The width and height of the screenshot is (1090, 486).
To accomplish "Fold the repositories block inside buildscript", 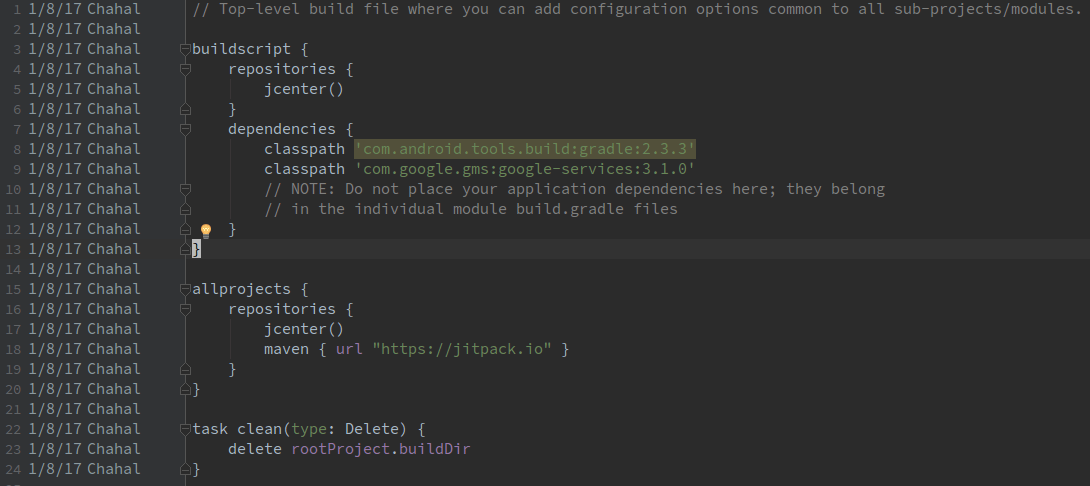I will [185, 69].
